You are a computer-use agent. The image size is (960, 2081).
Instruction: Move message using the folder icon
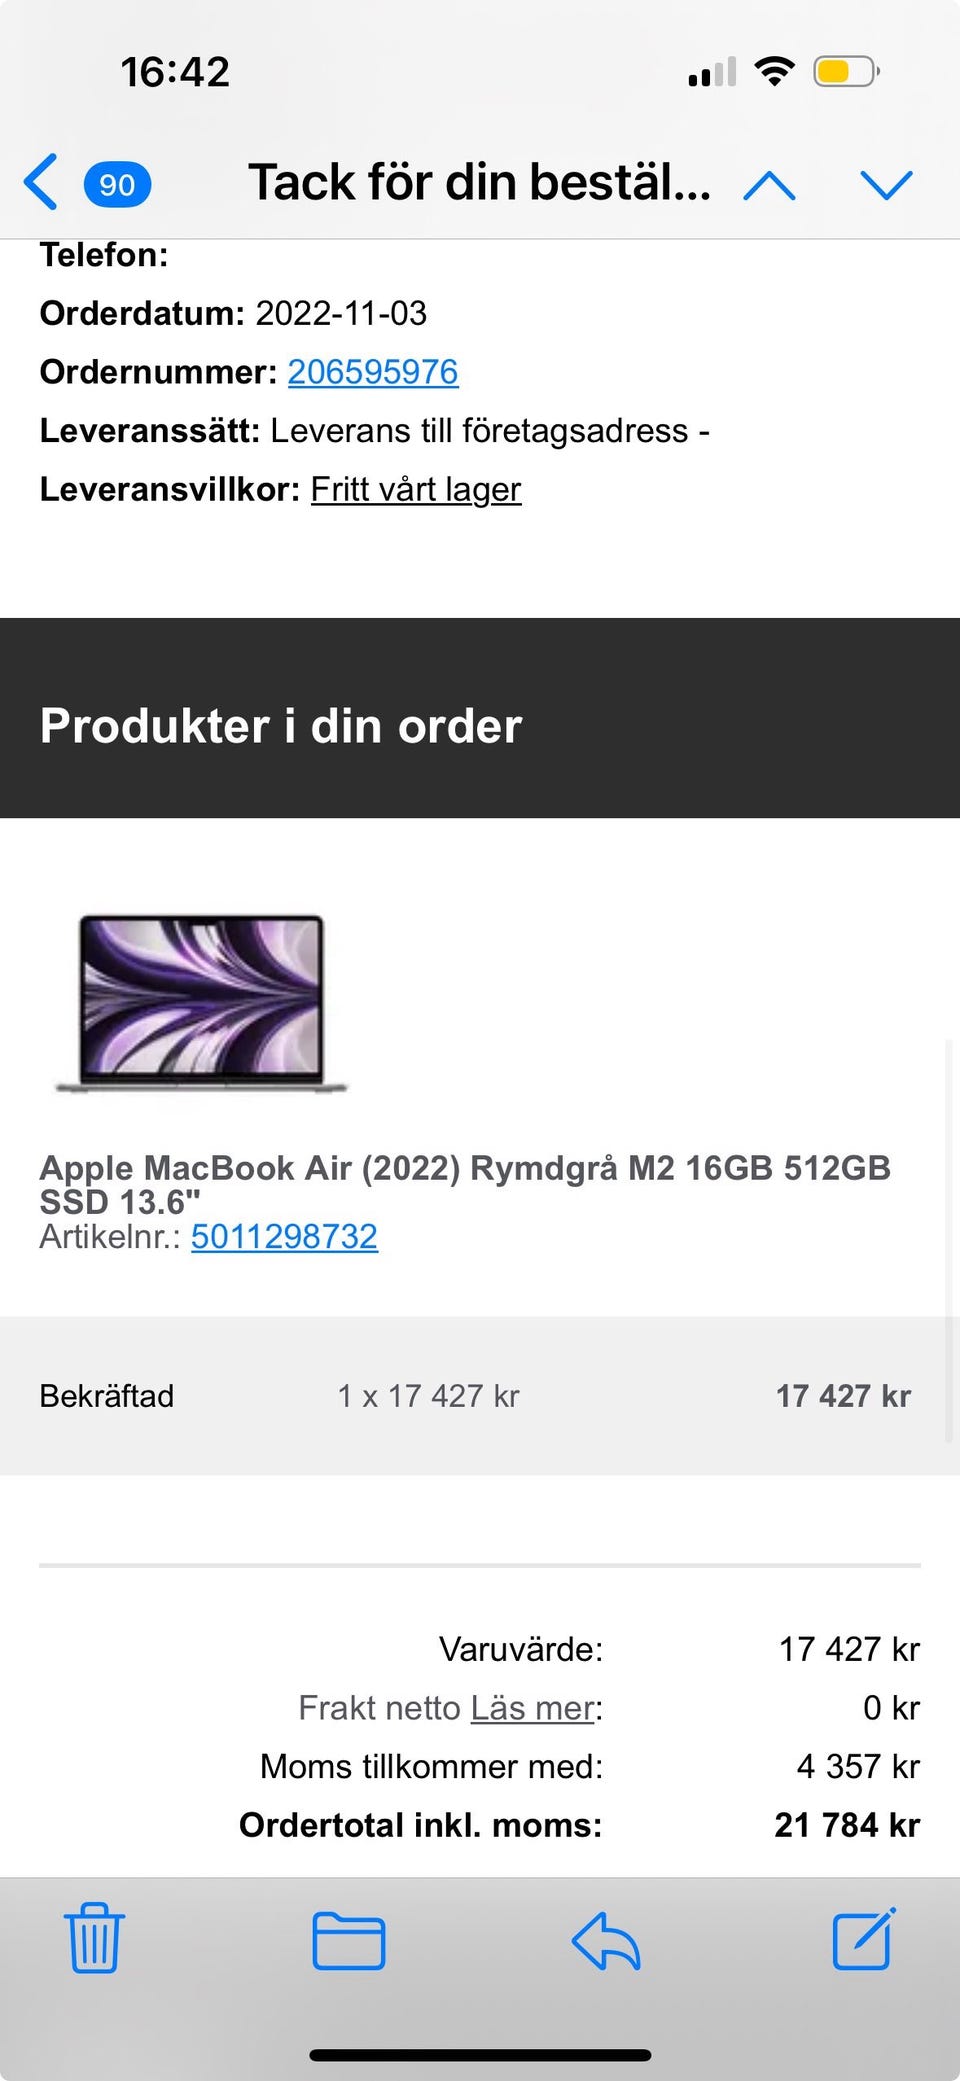[x=348, y=1940]
